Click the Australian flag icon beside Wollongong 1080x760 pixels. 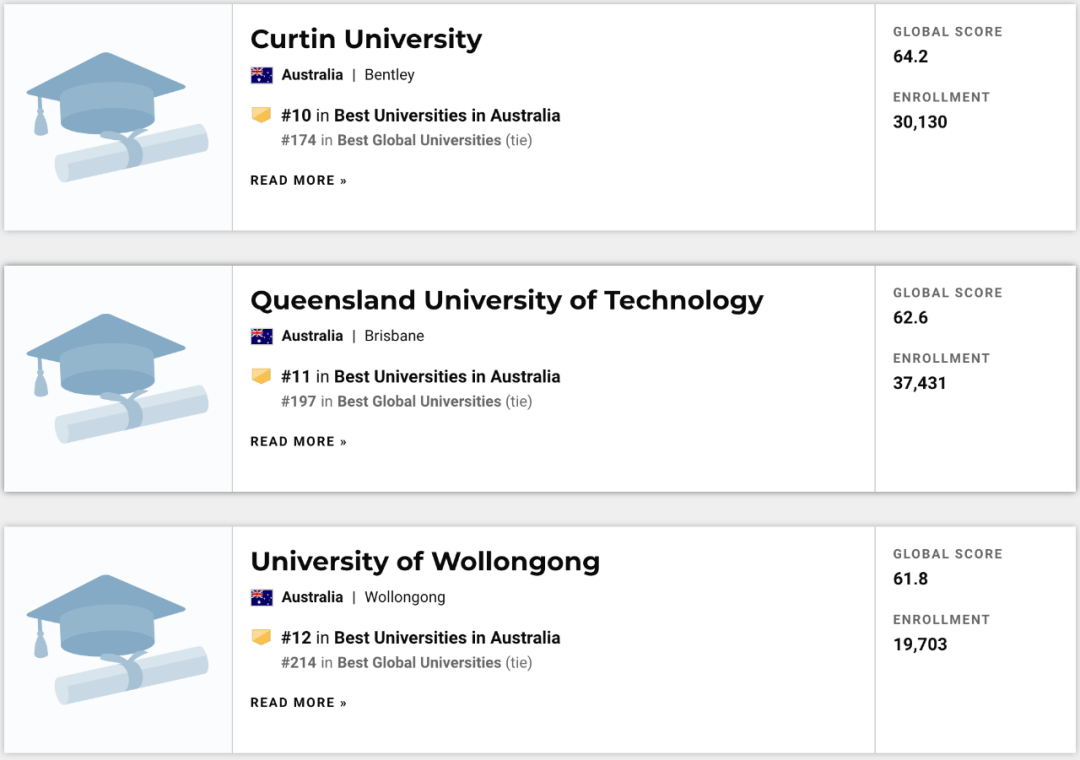click(262, 597)
